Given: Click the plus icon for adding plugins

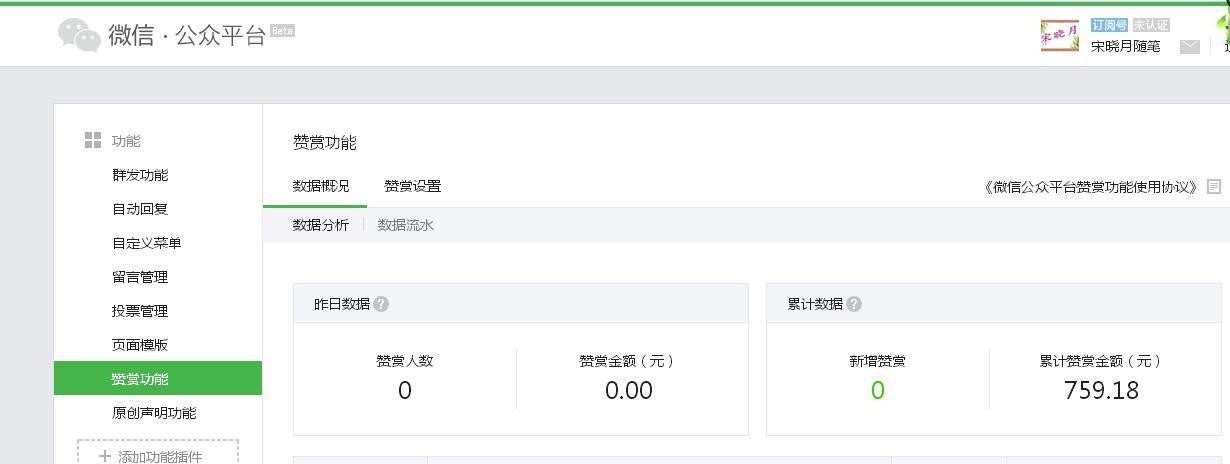Looking at the screenshot, I should 105,456.
